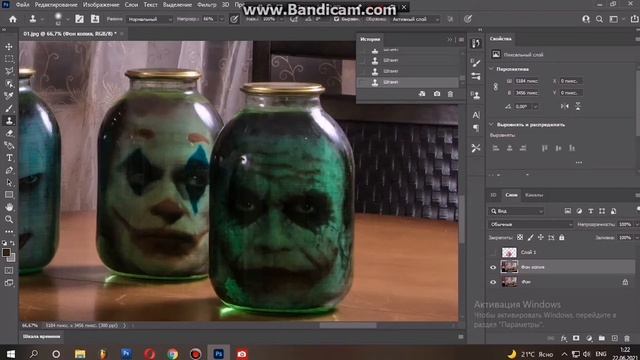Collapse the Перспектива section

[x=491, y=69]
